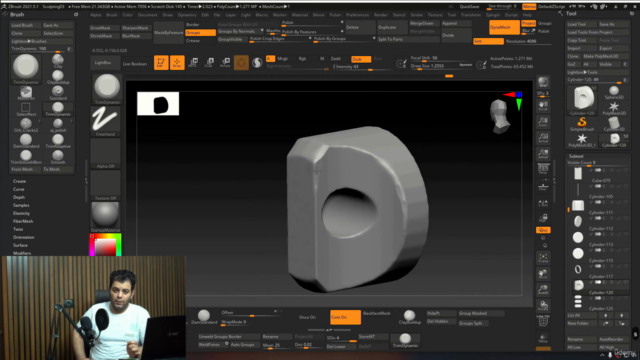Expand the Depth section in Brush palette
Viewport: 640px width, 360px height.
click(x=19, y=197)
